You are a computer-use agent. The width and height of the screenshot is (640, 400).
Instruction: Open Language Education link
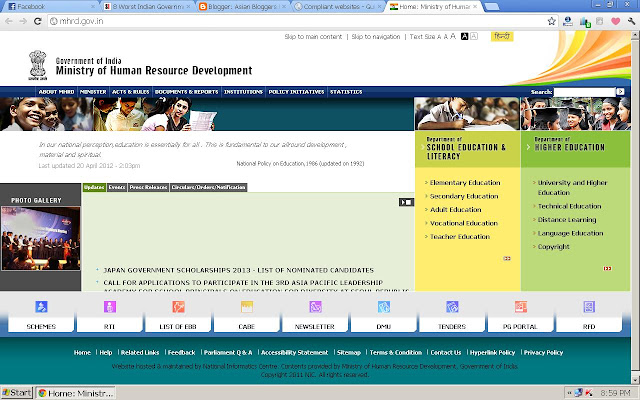click(x=570, y=233)
